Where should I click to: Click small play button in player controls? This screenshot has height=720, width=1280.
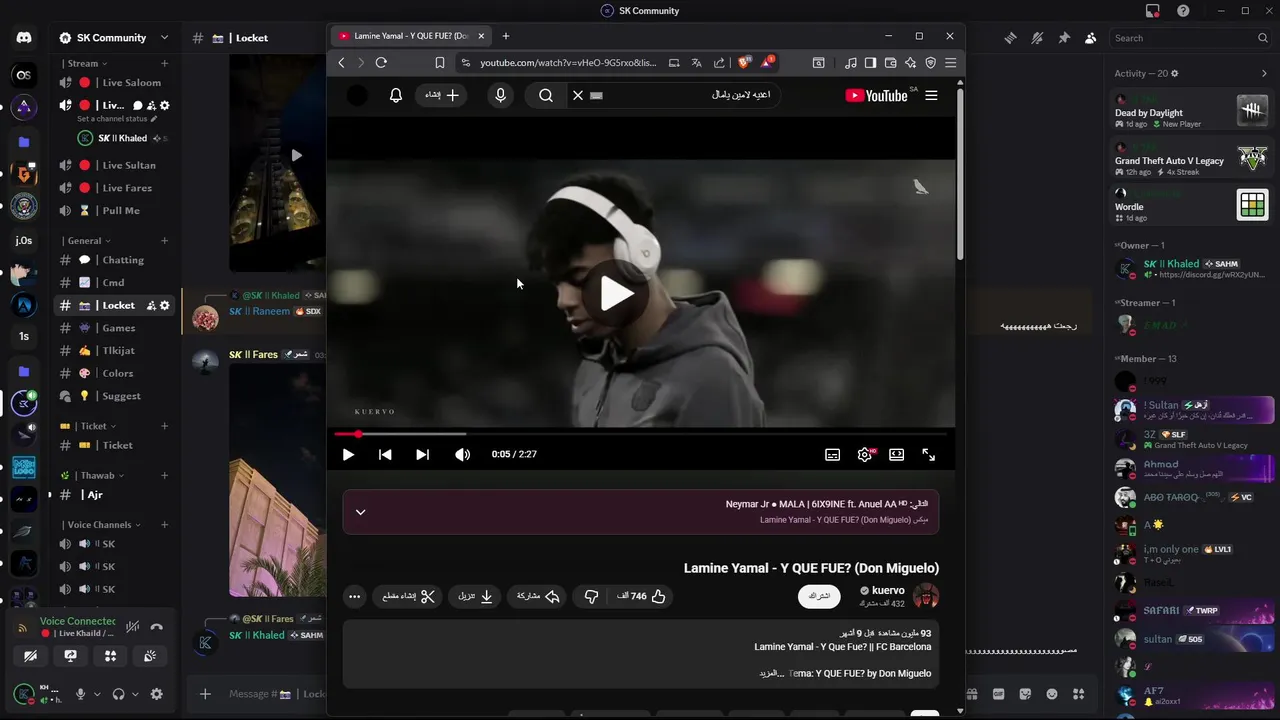(x=348, y=454)
